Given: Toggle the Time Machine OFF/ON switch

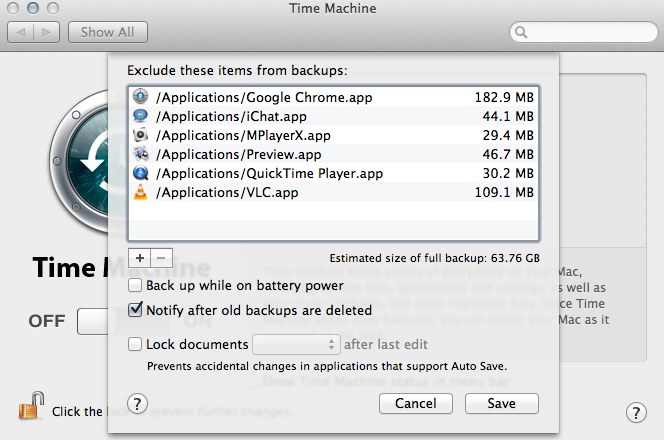Looking at the screenshot, I should pos(93,321).
